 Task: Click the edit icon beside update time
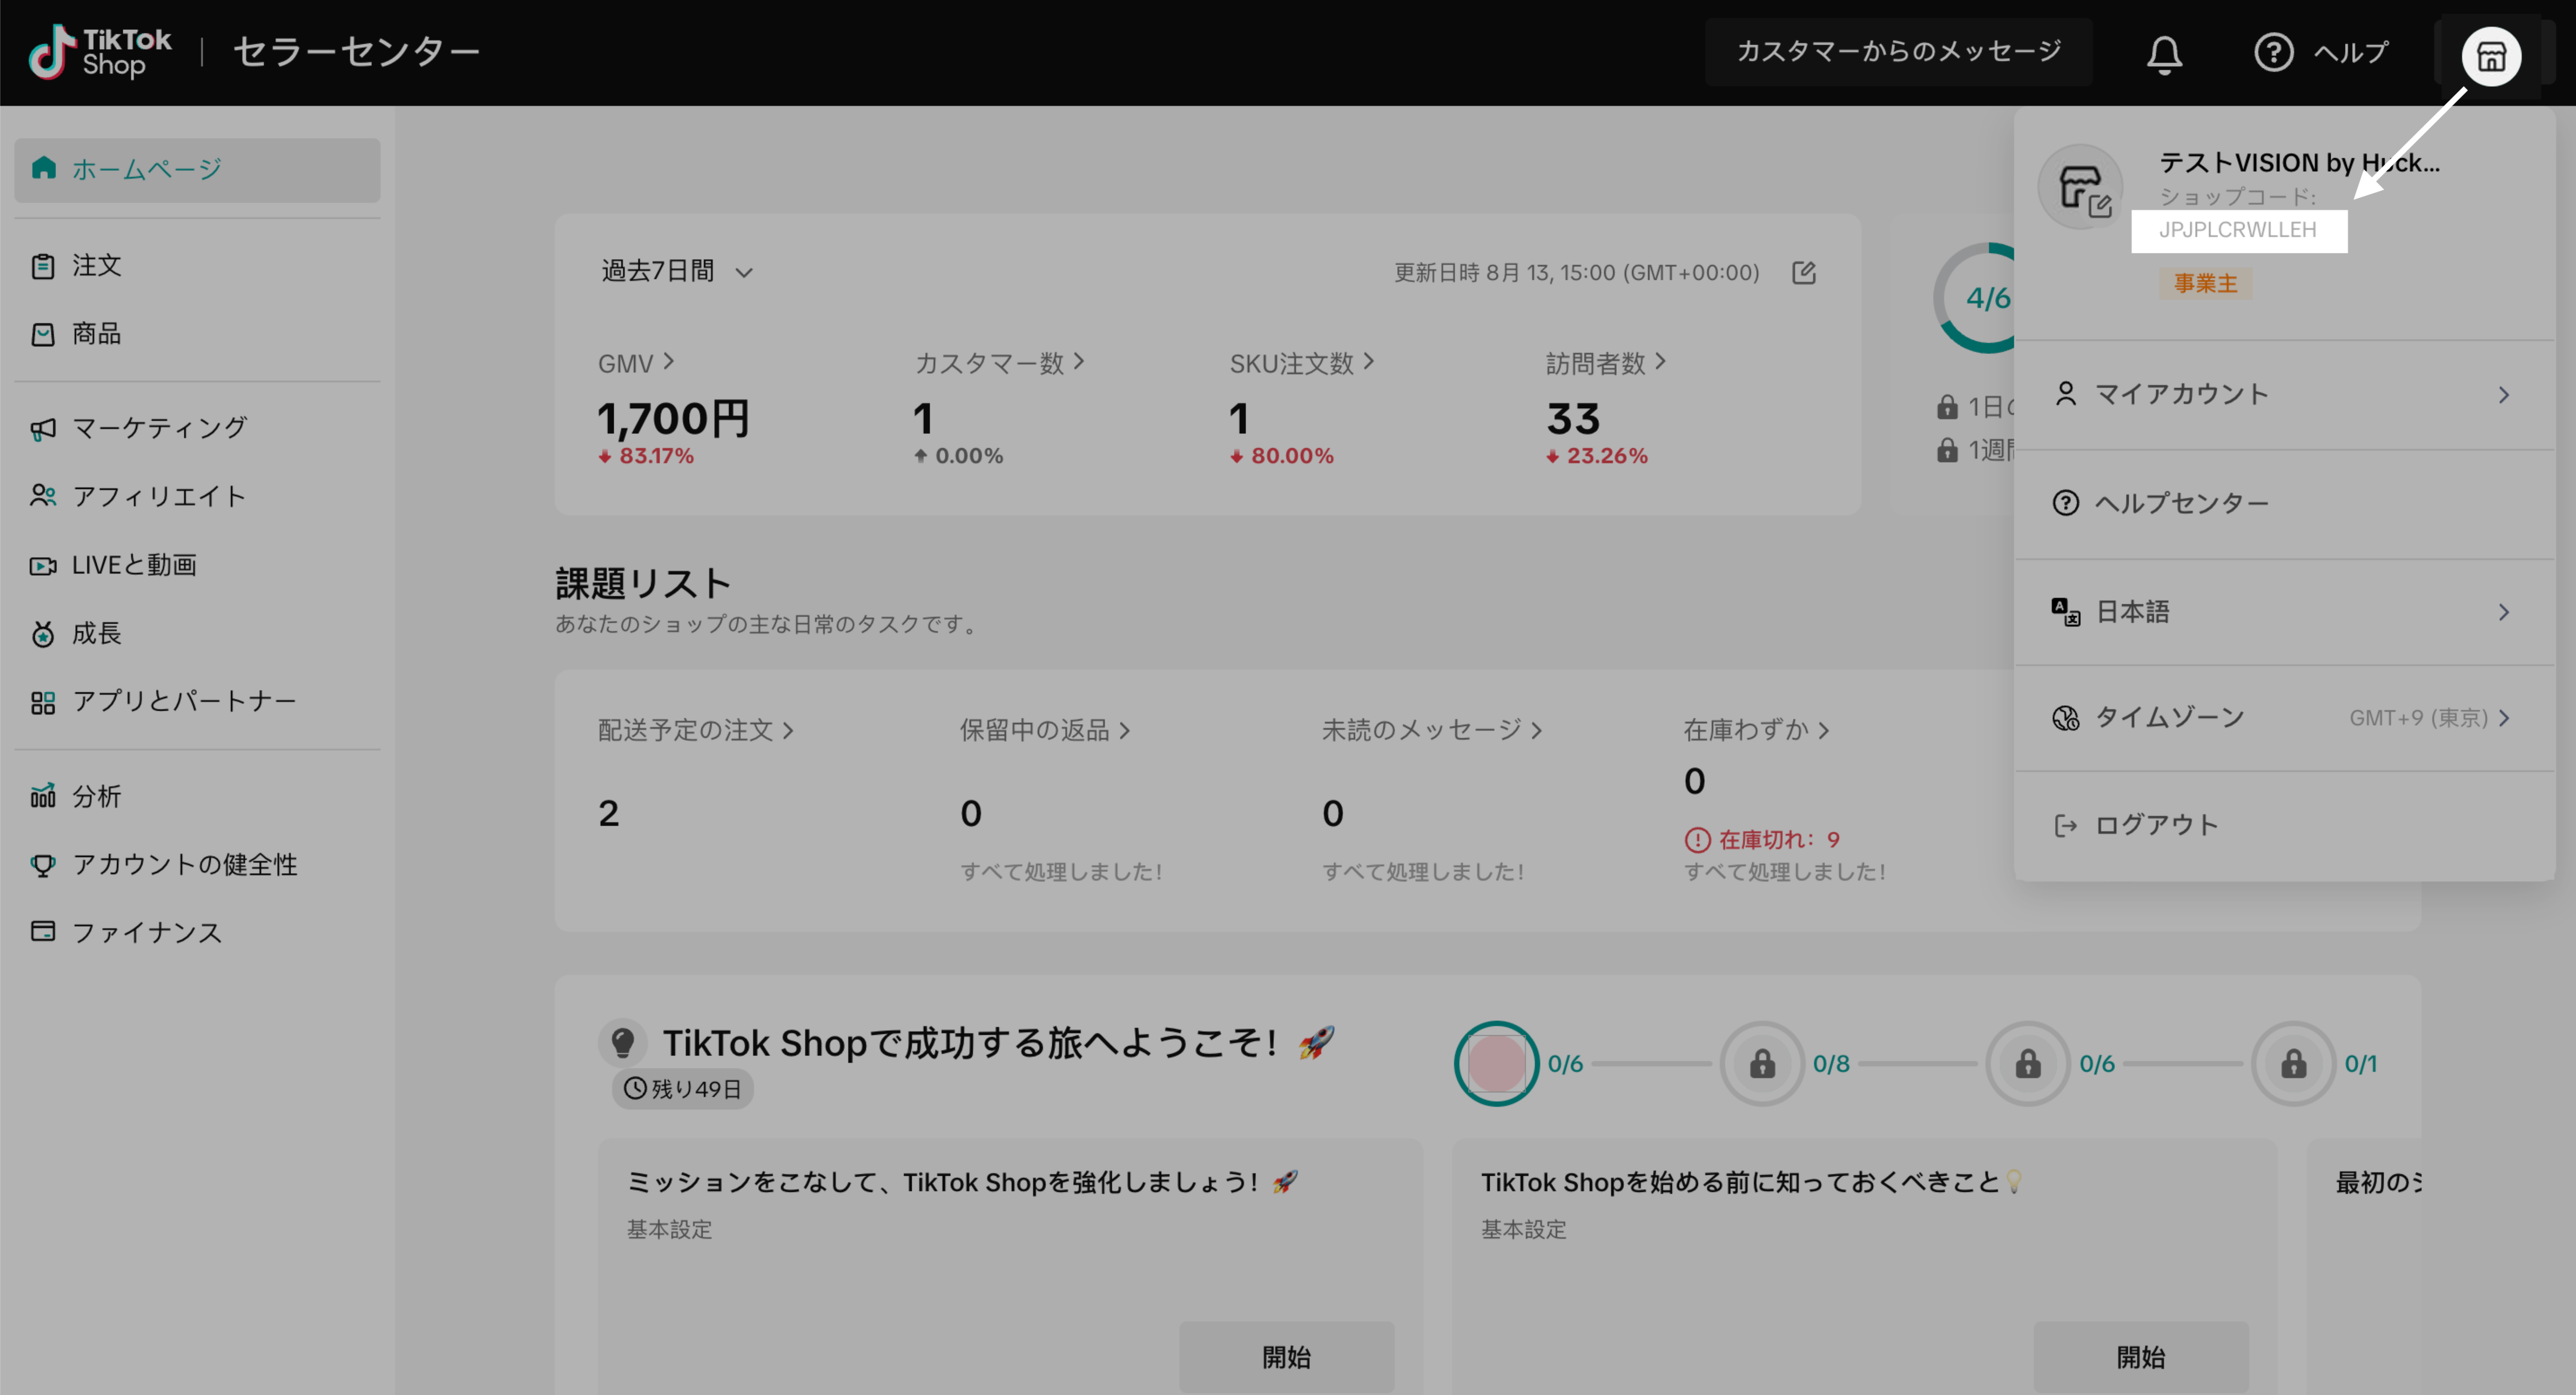point(1803,273)
